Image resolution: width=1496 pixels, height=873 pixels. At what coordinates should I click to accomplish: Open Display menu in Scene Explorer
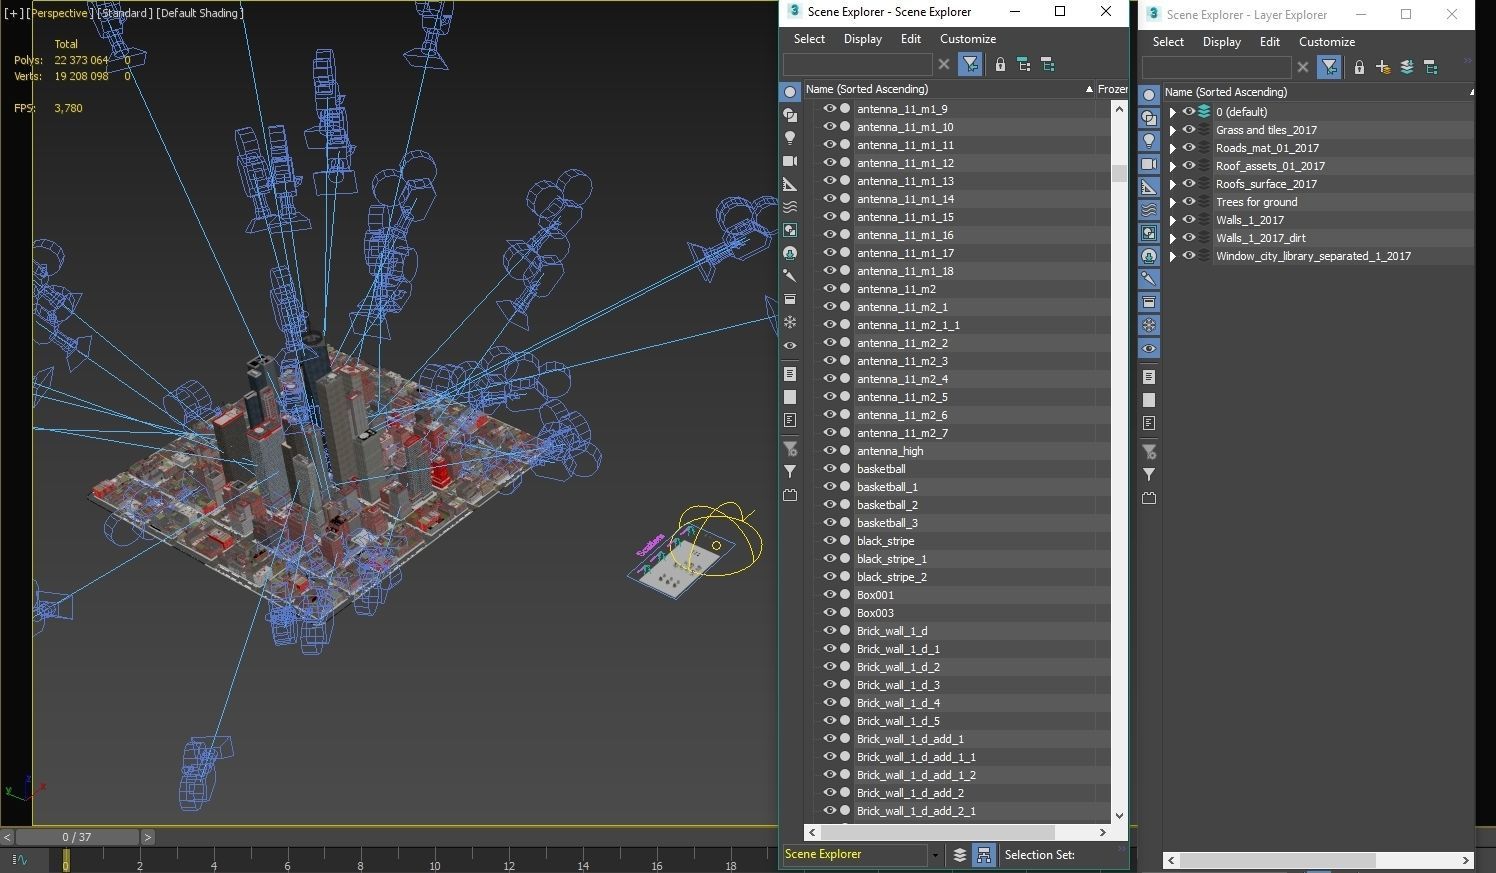coord(862,39)
